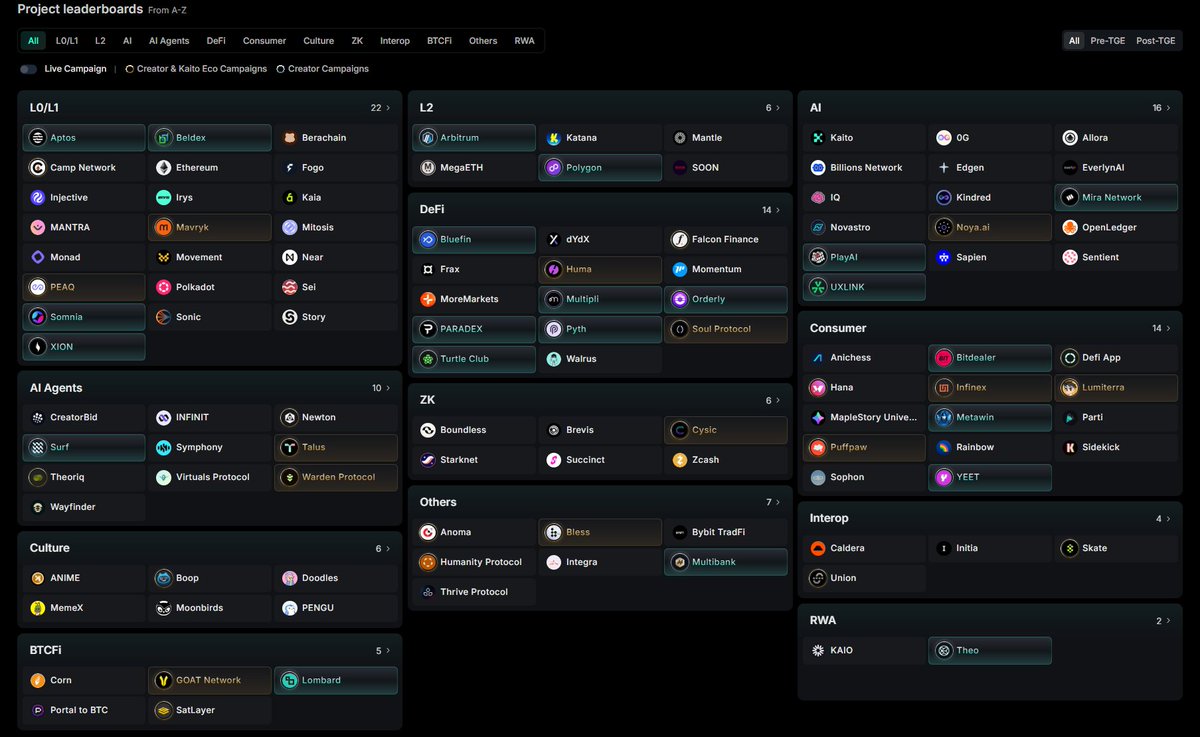This screenshot has height=737, width=1200.
Task: Click the Near logo icon
Action: click(289, 257)
